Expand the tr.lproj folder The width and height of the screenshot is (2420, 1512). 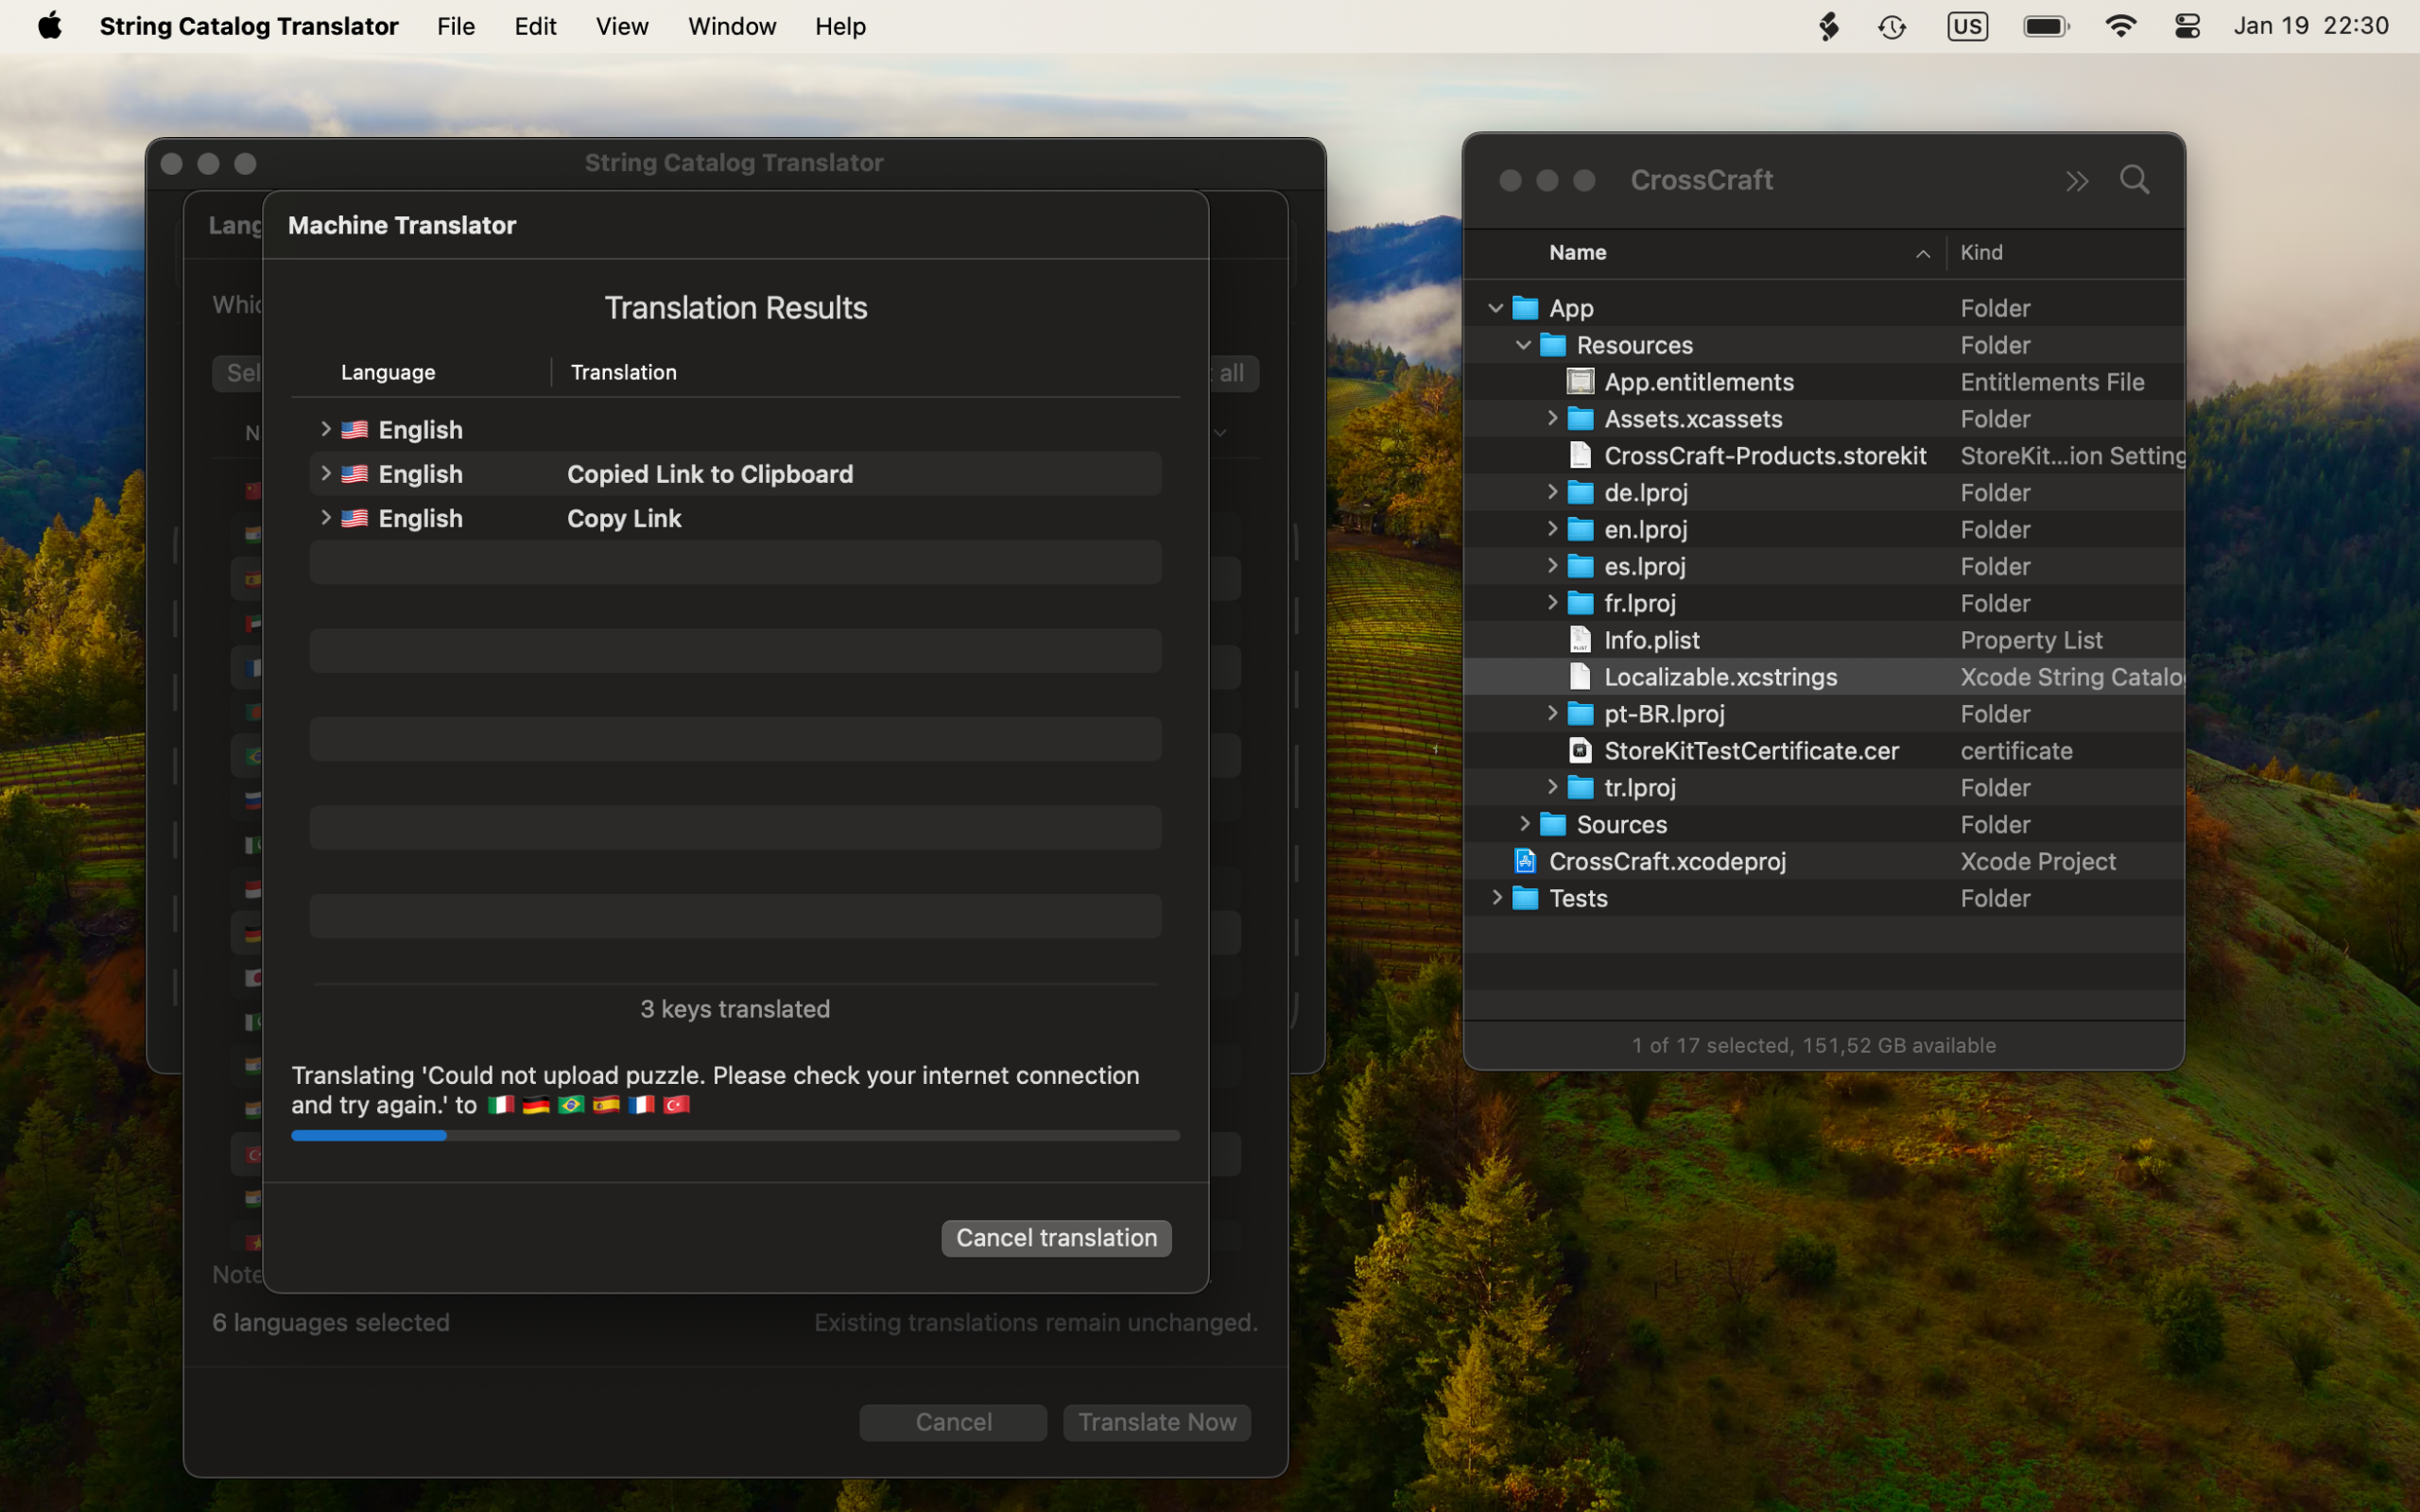[x=1552, y=787]
